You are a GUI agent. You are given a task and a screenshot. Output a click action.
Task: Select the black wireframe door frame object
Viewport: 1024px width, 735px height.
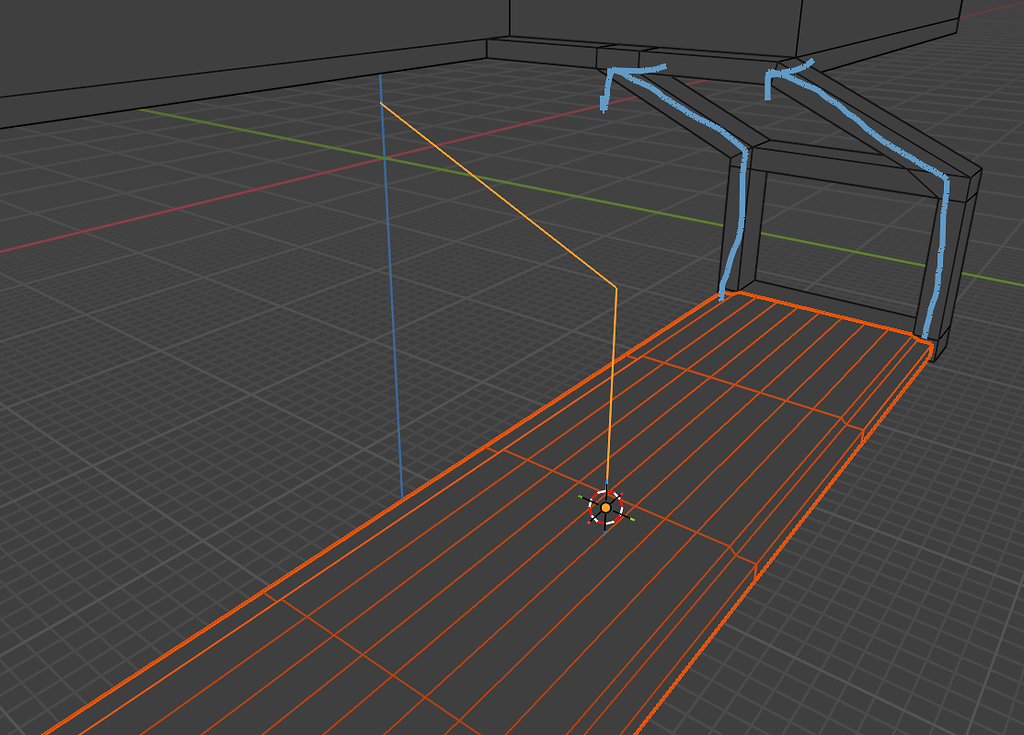(x=849, y=209)
